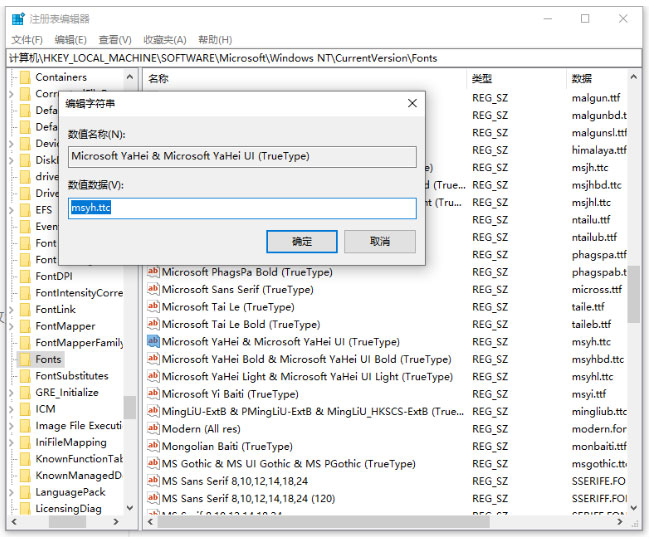Open the 收藏夹(A) menu
This screenshot has width=650, height=539.
point(165,40)
